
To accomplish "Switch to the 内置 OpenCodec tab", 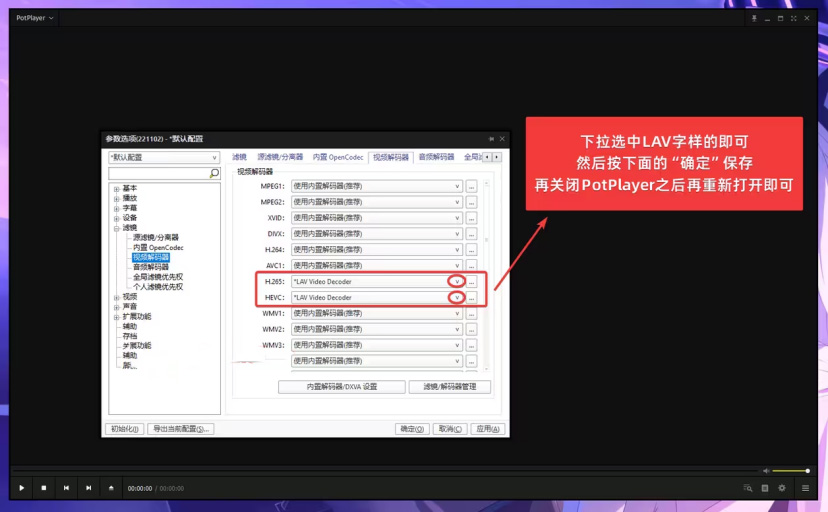I will [338, 157].
